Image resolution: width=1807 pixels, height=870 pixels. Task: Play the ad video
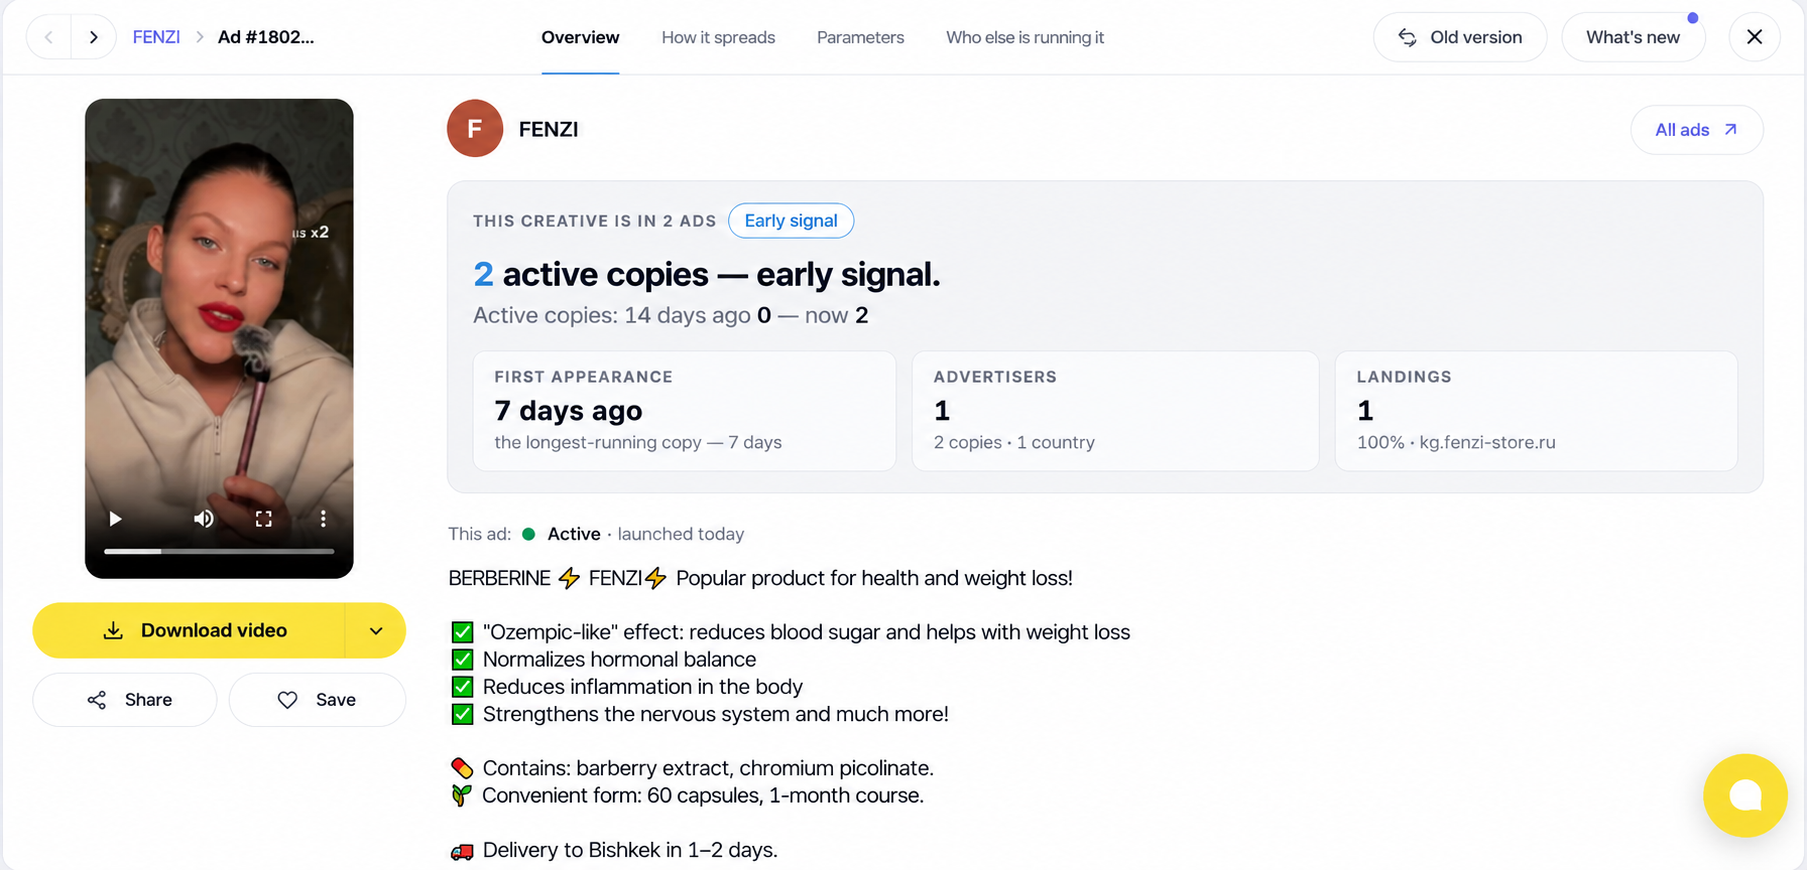point(115,518)
